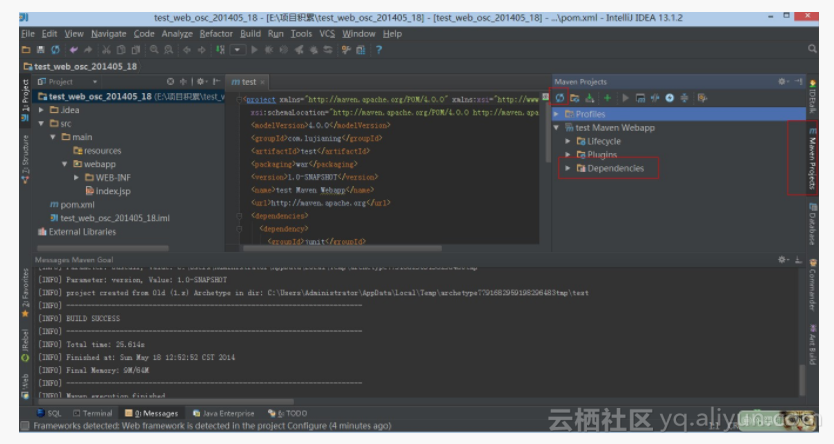Screen dimensions: 834x444
Task: Open the File menu
Action: pos(28,34)
